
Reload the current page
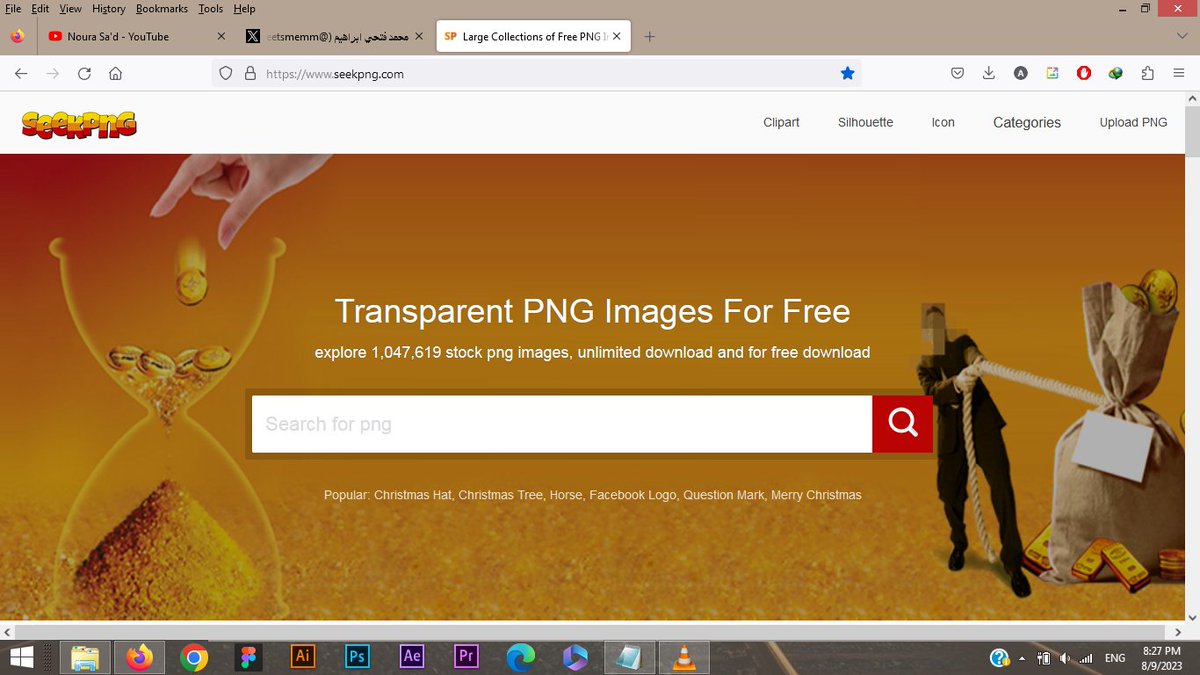coord(85,73)
